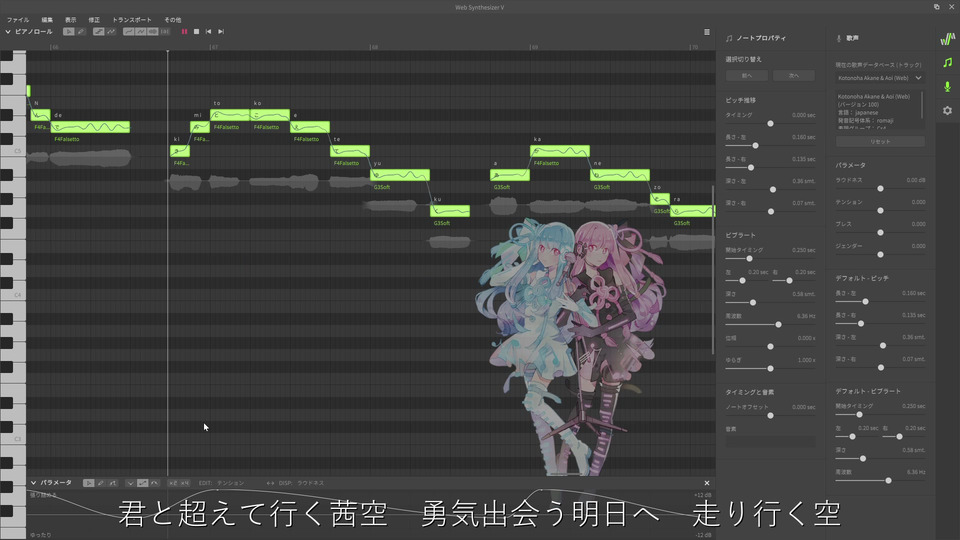Open the Kotonoha Akane & Aoi (Web) voice database dropdown
This screenshot has width=960, height=540.
click(880, 78)
